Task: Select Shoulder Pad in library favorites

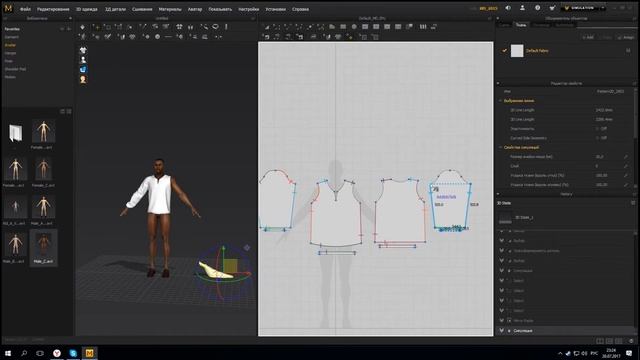Action: 15,69
